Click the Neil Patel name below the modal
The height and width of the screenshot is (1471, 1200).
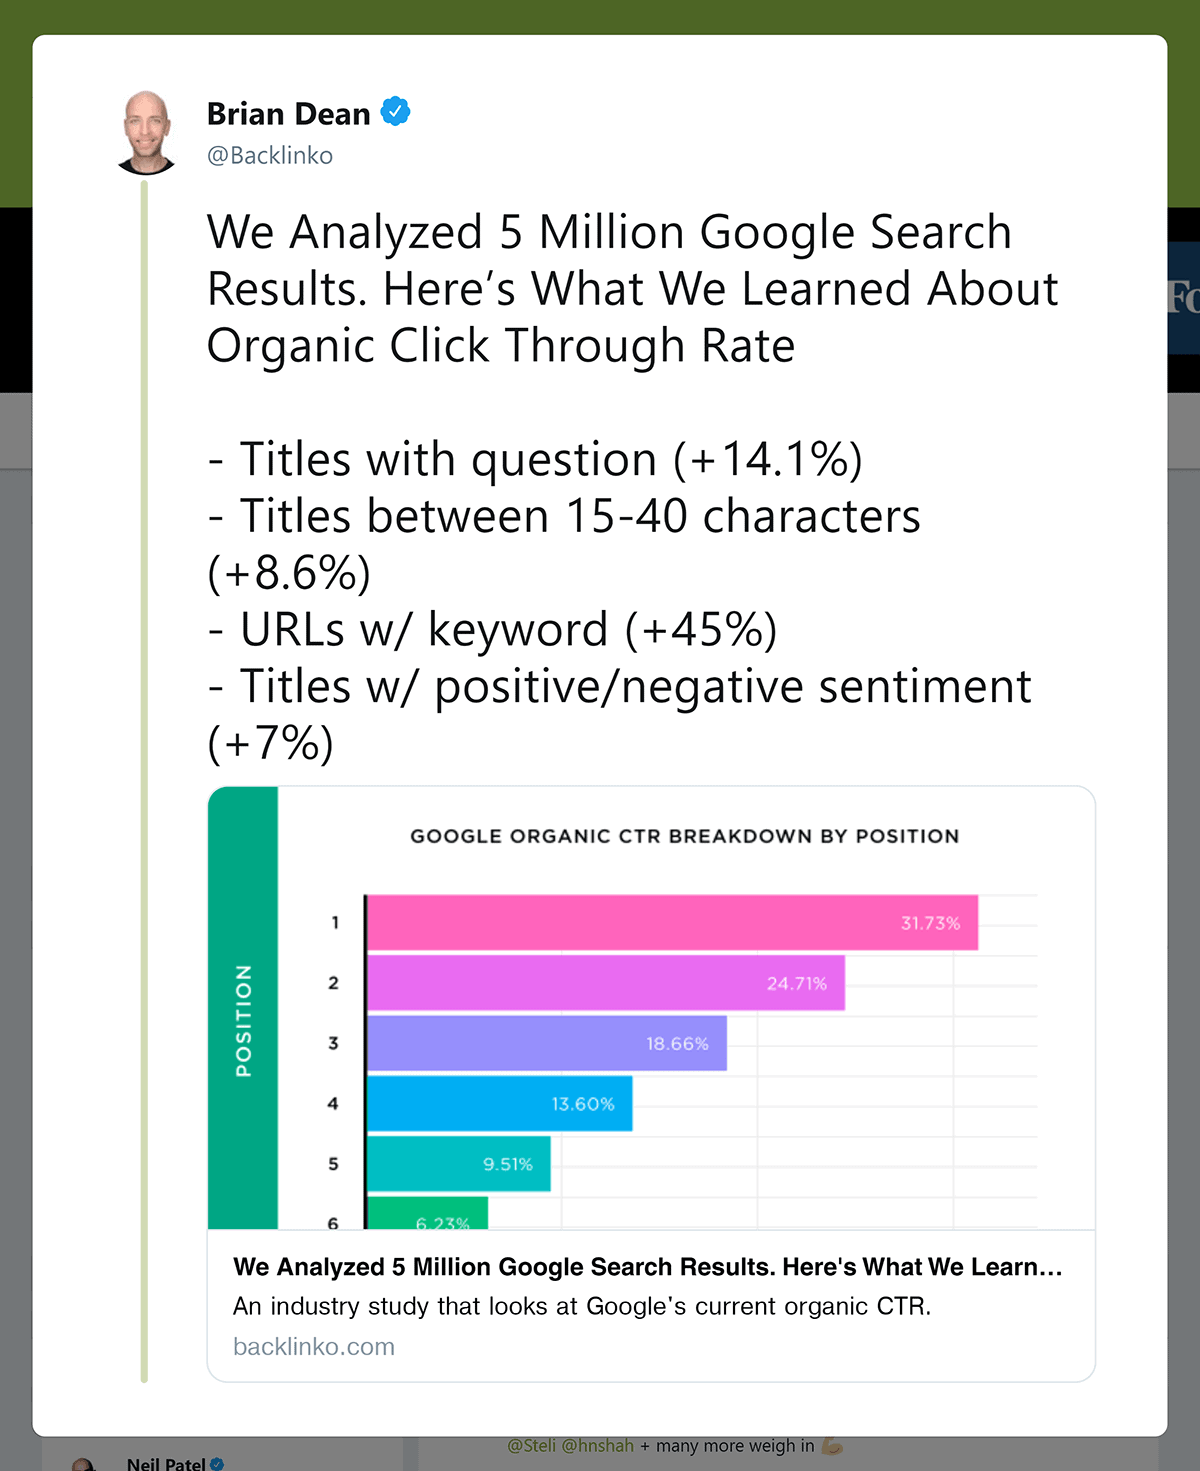166,1463
